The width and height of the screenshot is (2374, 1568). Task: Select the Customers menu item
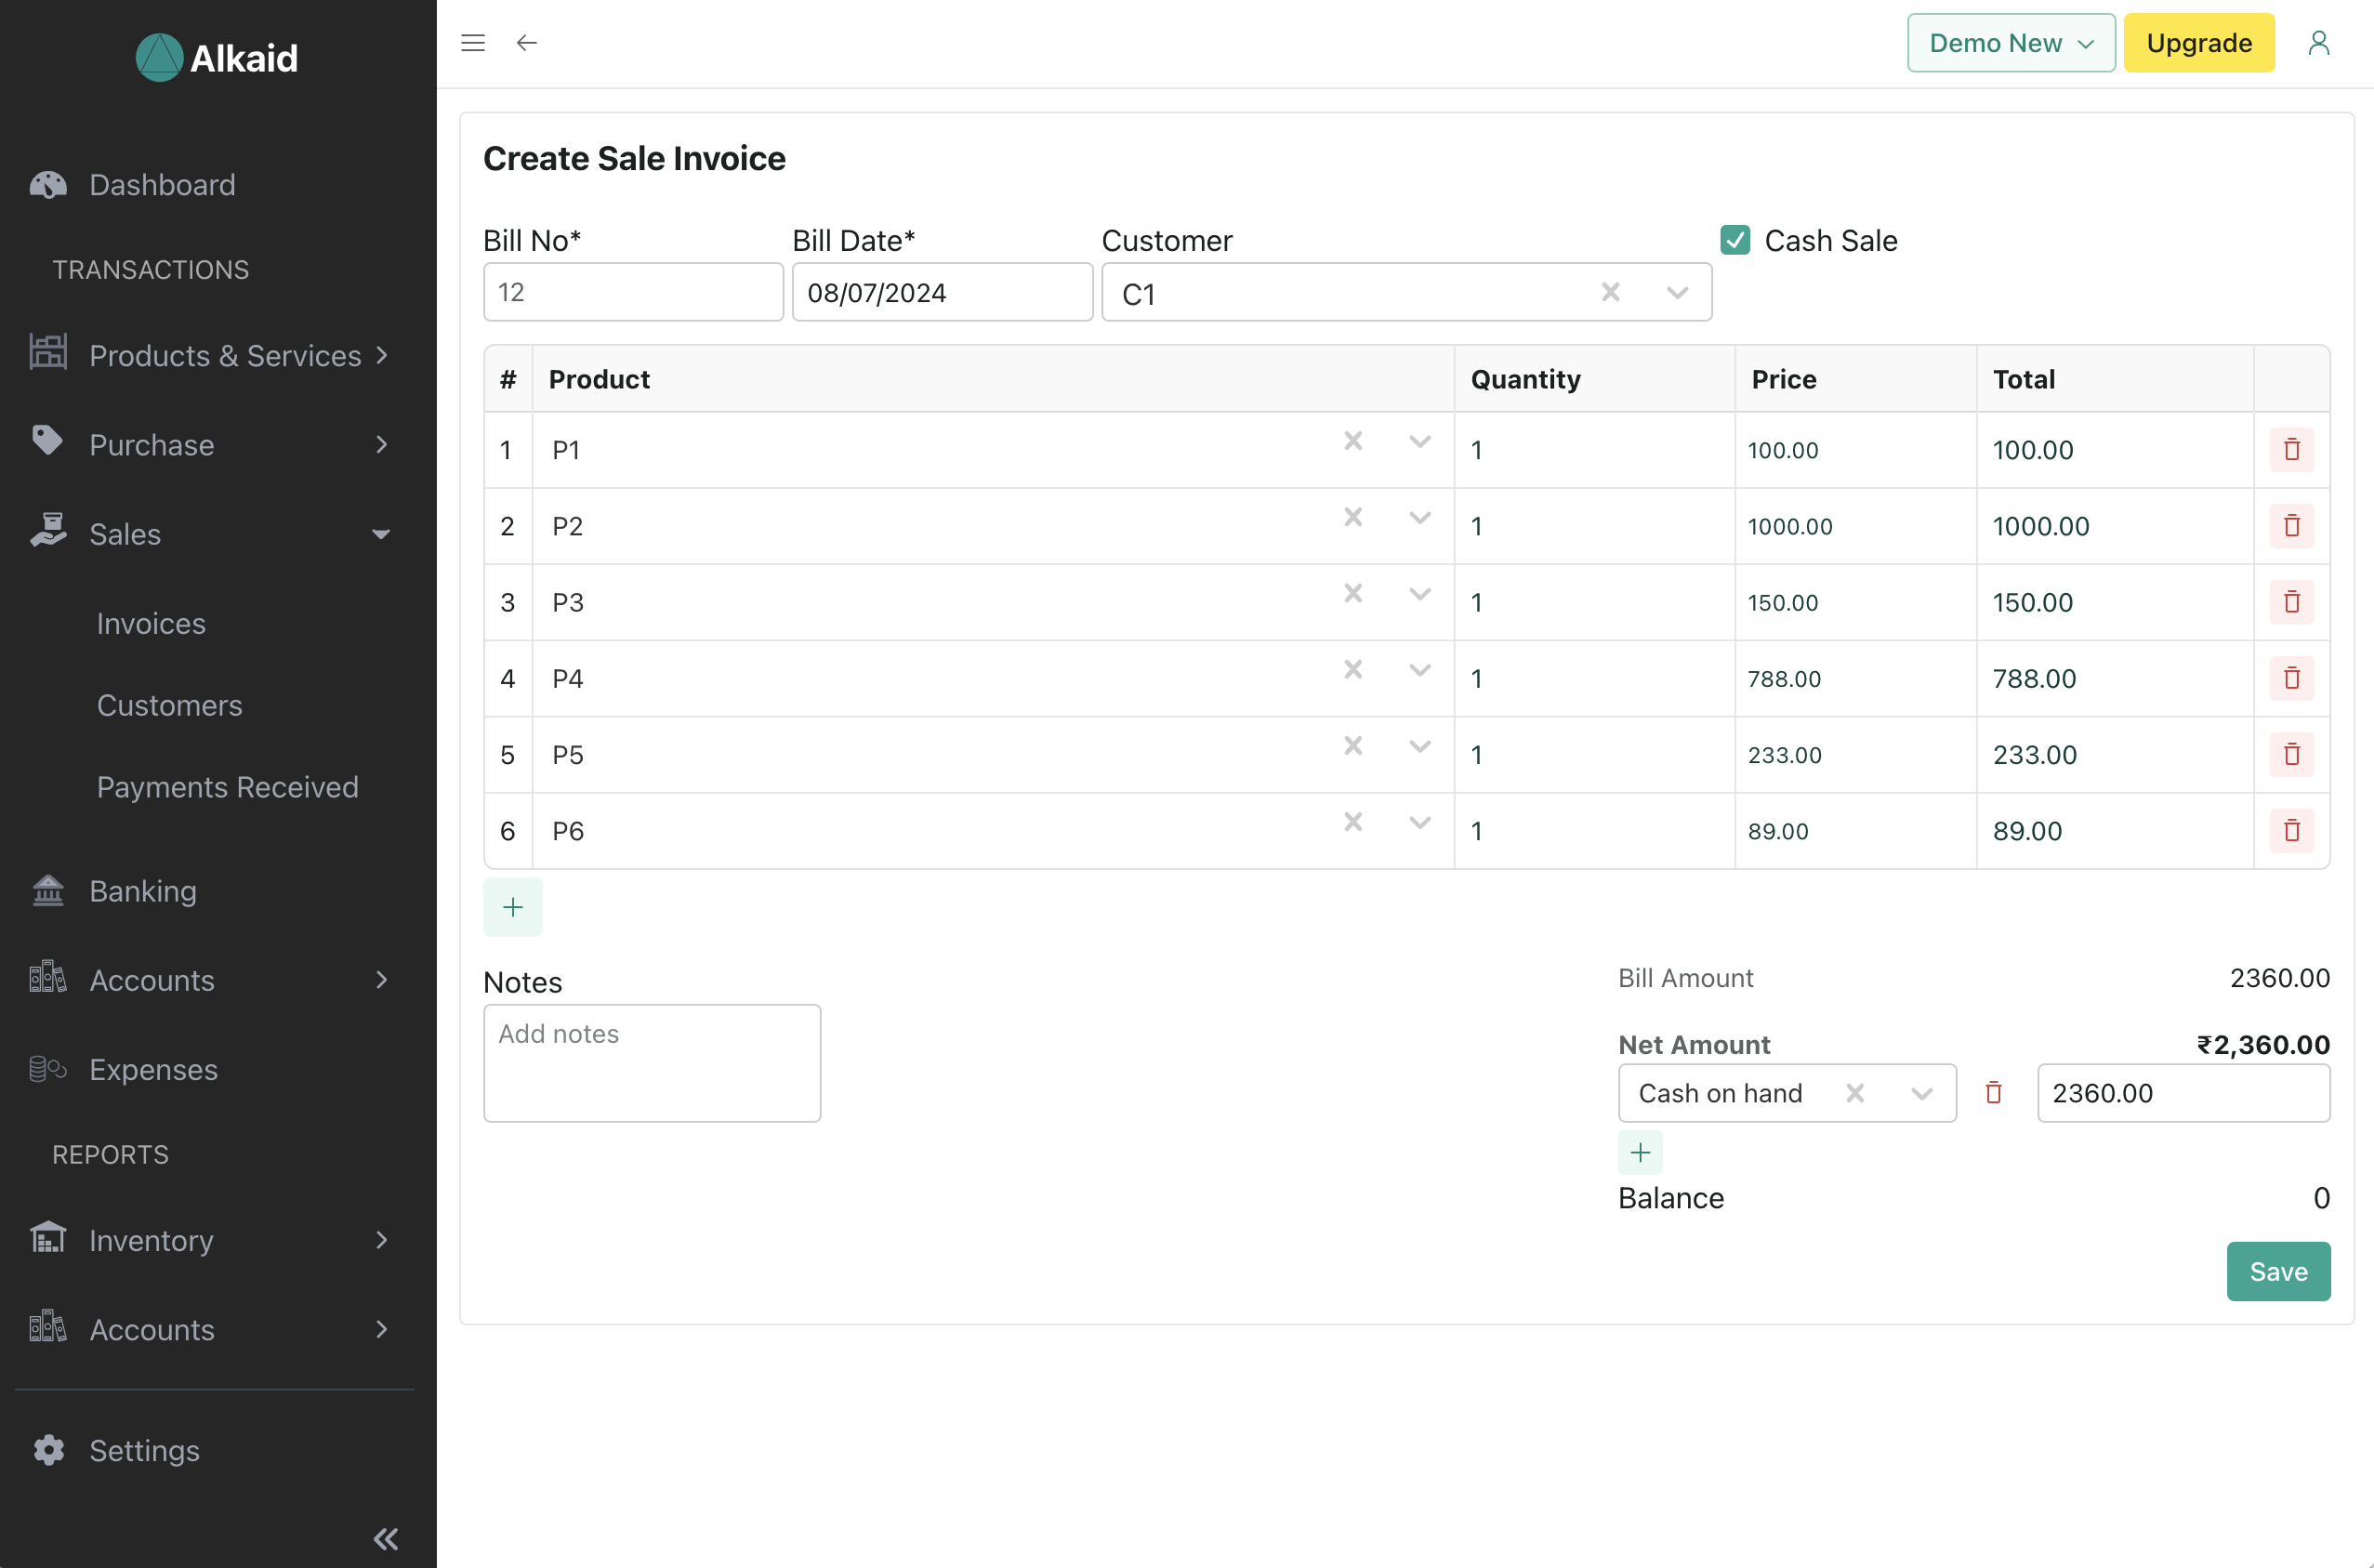click(x=171, y=704)
